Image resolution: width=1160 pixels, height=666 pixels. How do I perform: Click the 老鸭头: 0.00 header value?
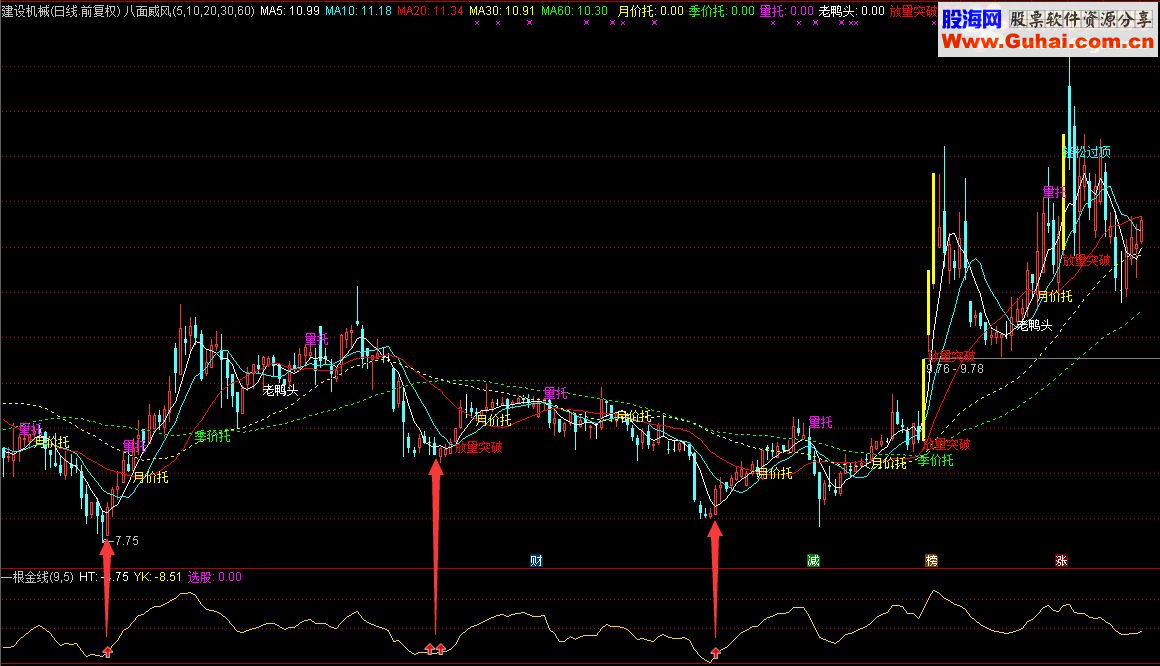coord(852,11)
